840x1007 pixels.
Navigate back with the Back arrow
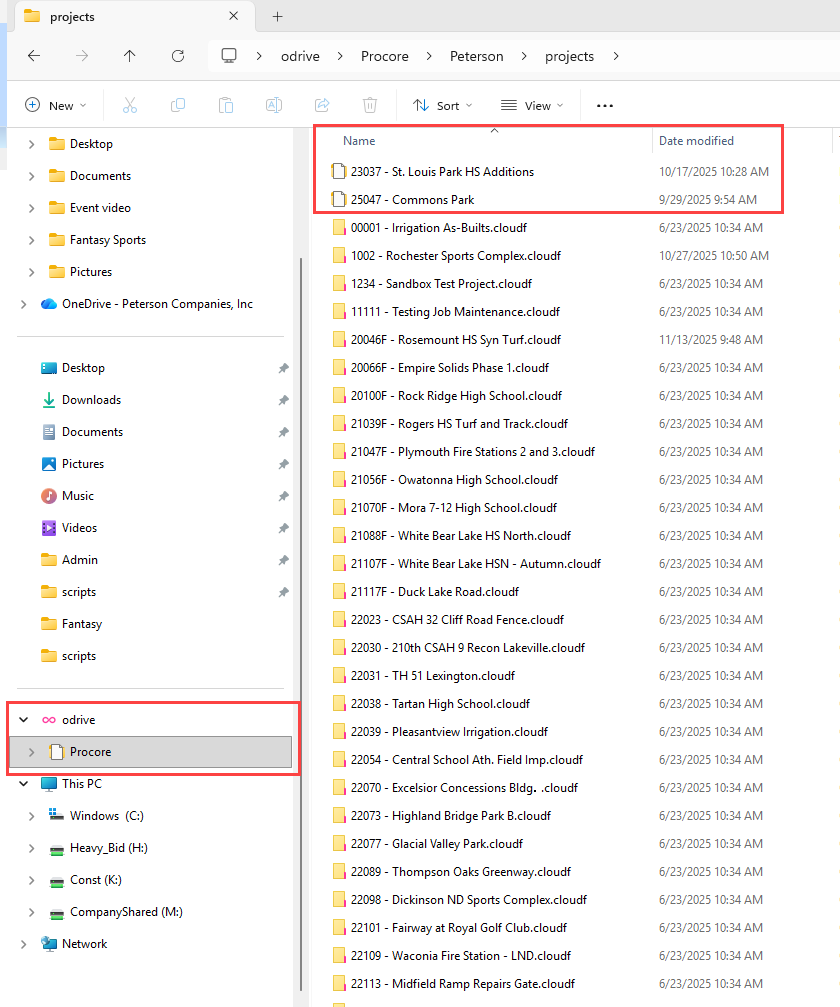point(34,56)
